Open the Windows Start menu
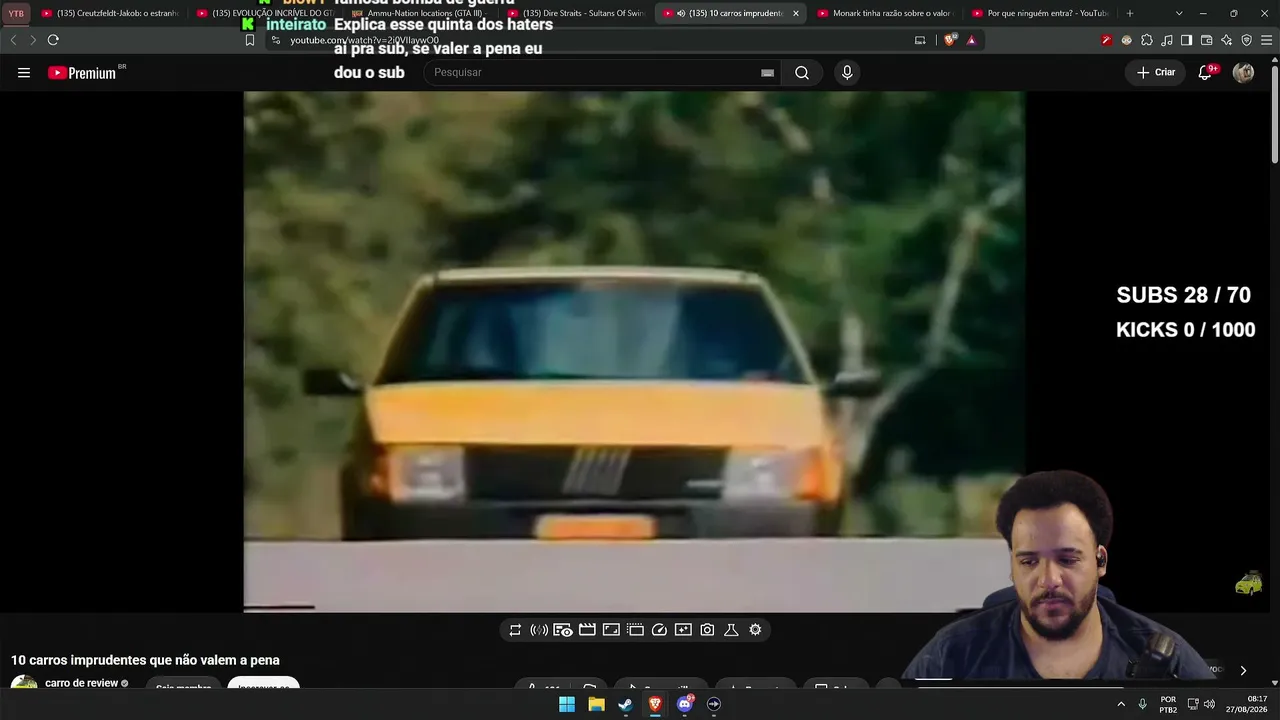The image size is (1280, 720). (567, 704)
